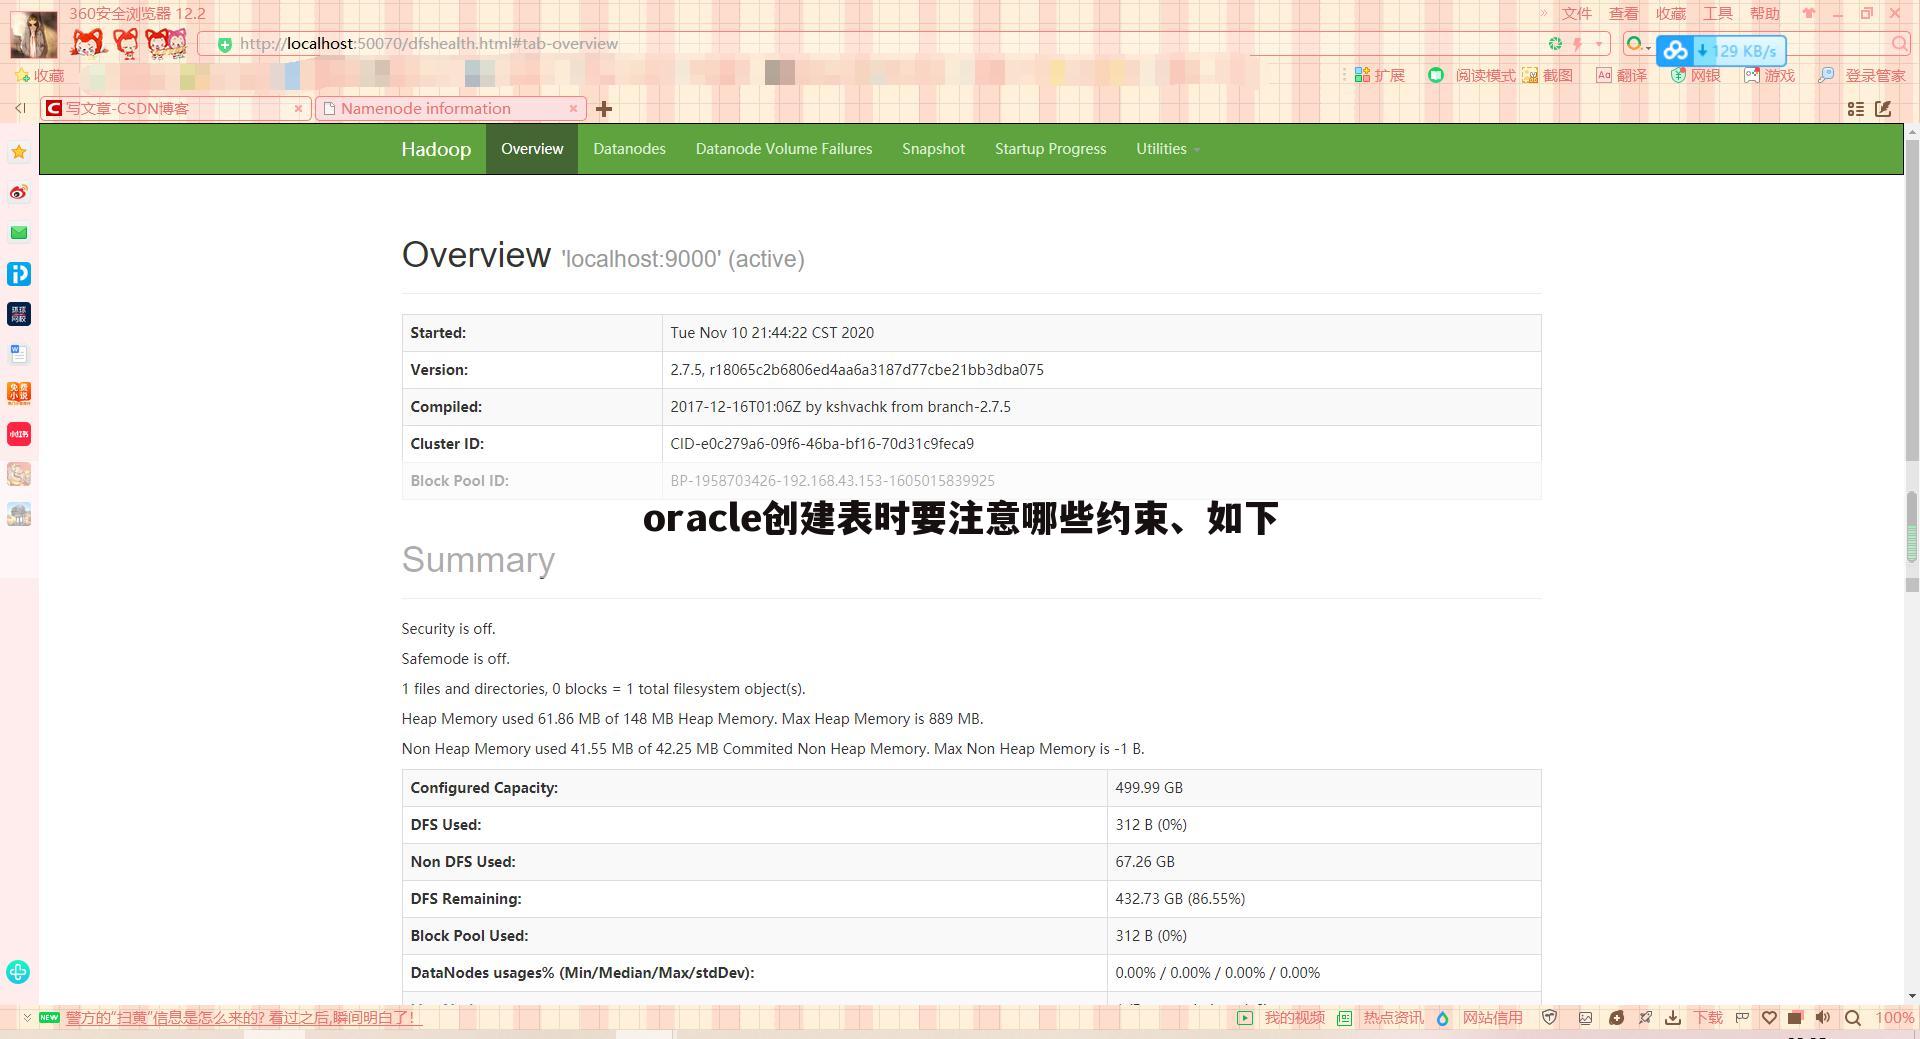Viewport: 1920px width, 1039px height.
Task: Mute the browser audio speaker icon
Action: 1824,1017
